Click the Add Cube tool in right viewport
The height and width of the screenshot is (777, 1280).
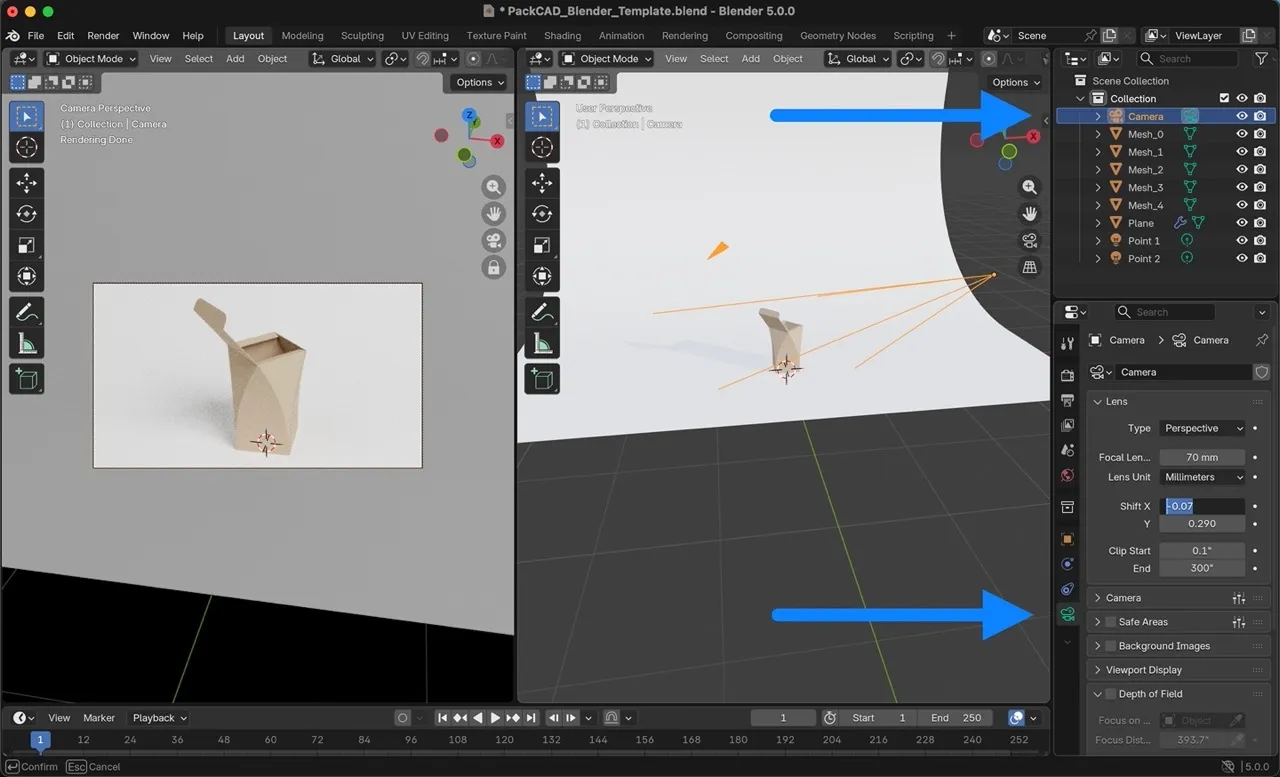[x=542, y=378]
